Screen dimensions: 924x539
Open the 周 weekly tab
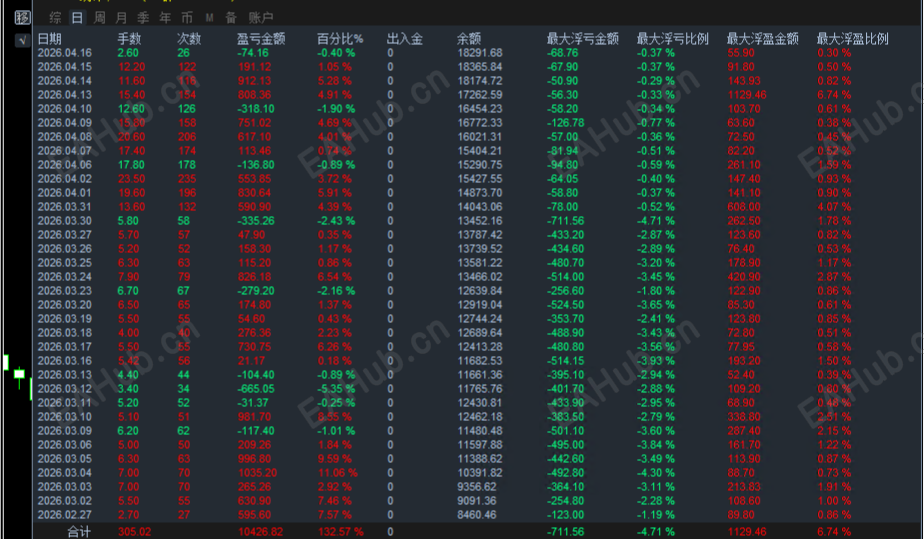(100, 18)
